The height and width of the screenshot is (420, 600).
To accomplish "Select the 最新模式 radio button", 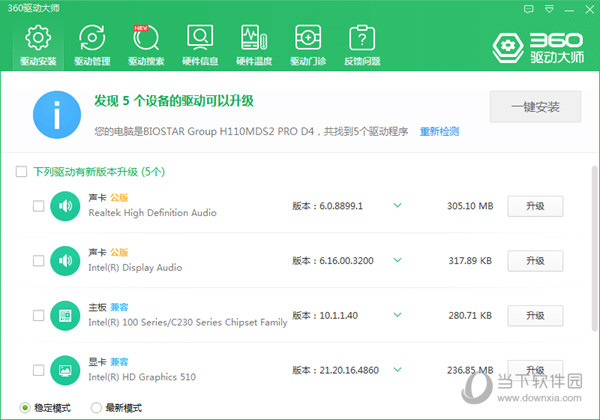I will tap(96, 407).
